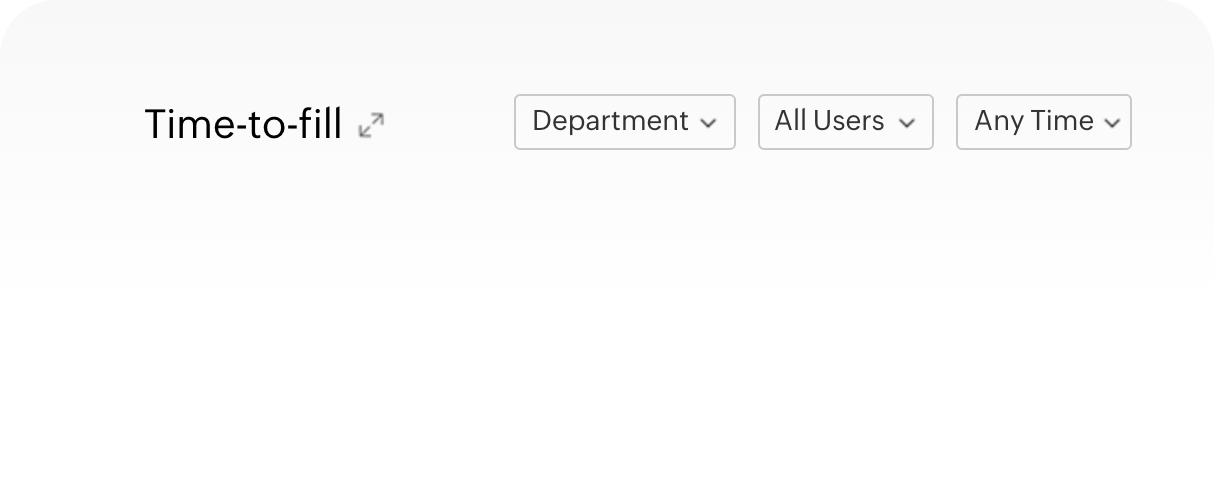Maximize the Time-to-fill chart using the expand arrows
1214x494 pixels.
click(x=371, y=125)
